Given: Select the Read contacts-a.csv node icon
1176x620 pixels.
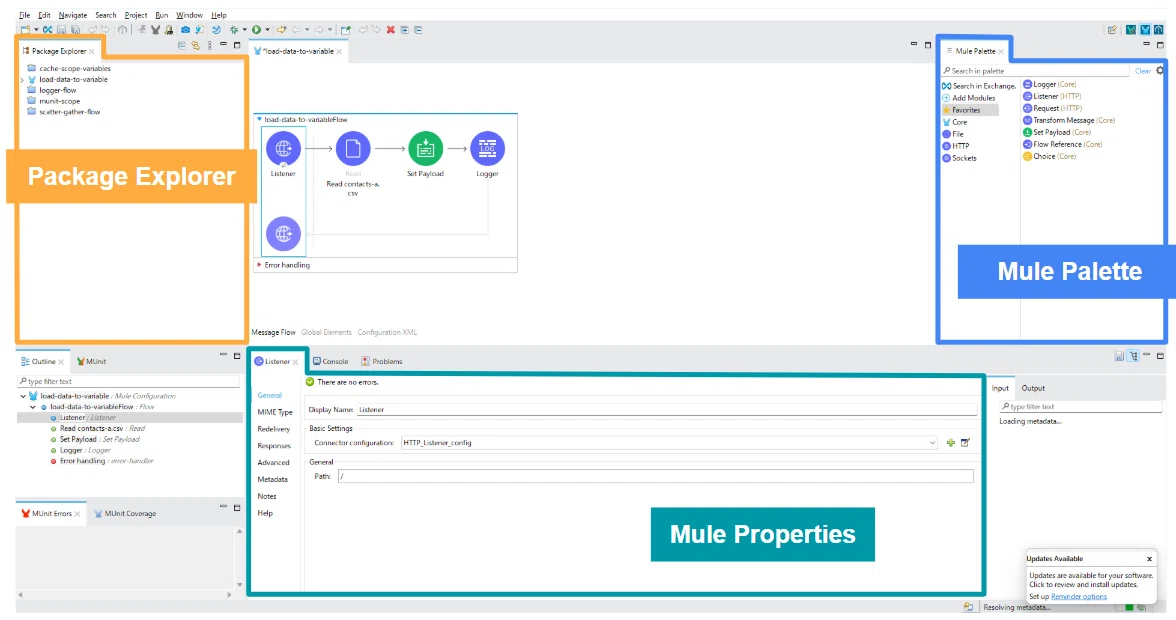Looking at the screenshot, I should 352,148.
